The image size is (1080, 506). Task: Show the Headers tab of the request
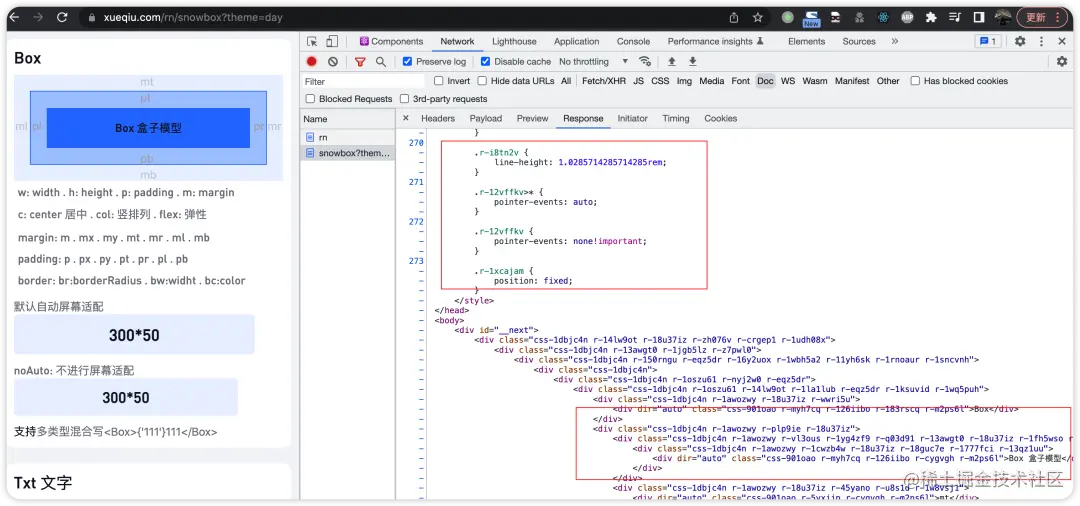pos(438,118)
